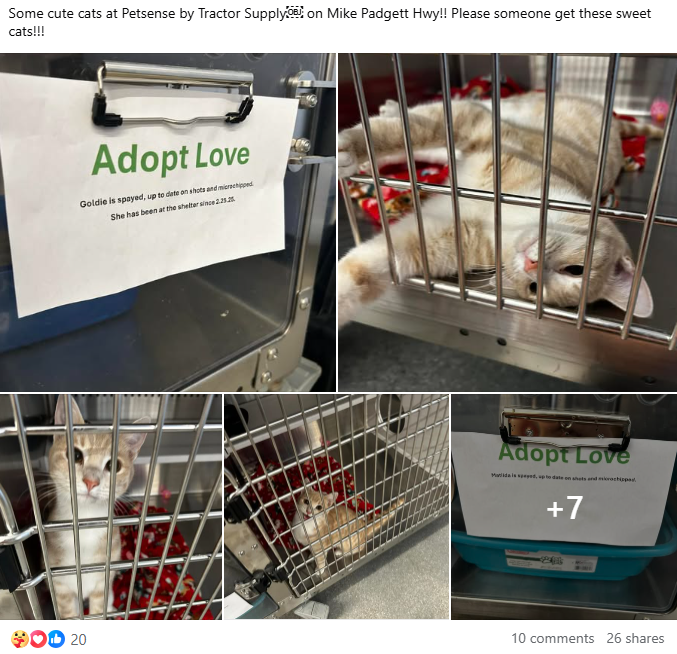Click the red Love heart reaction icon
Screen dimensions: 677x654
point(38,639)
